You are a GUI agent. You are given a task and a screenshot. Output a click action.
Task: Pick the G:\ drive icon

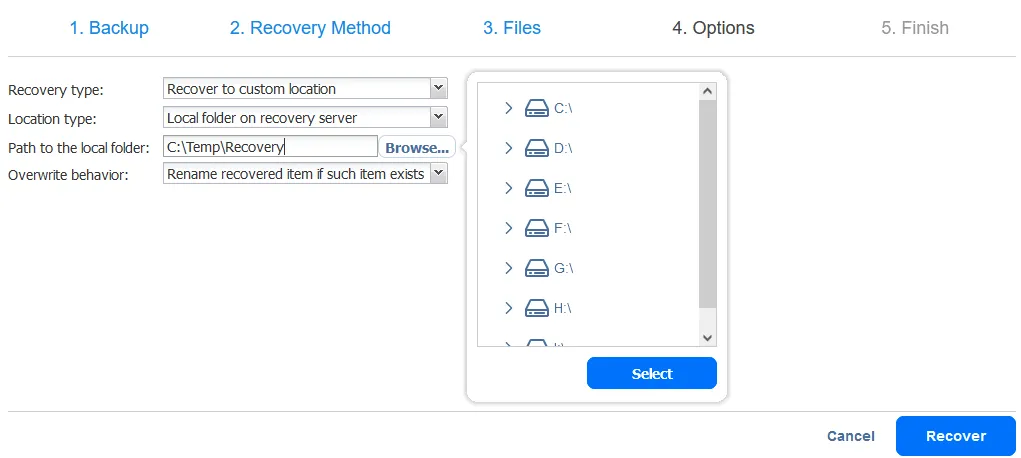click(x=537, y=268)
